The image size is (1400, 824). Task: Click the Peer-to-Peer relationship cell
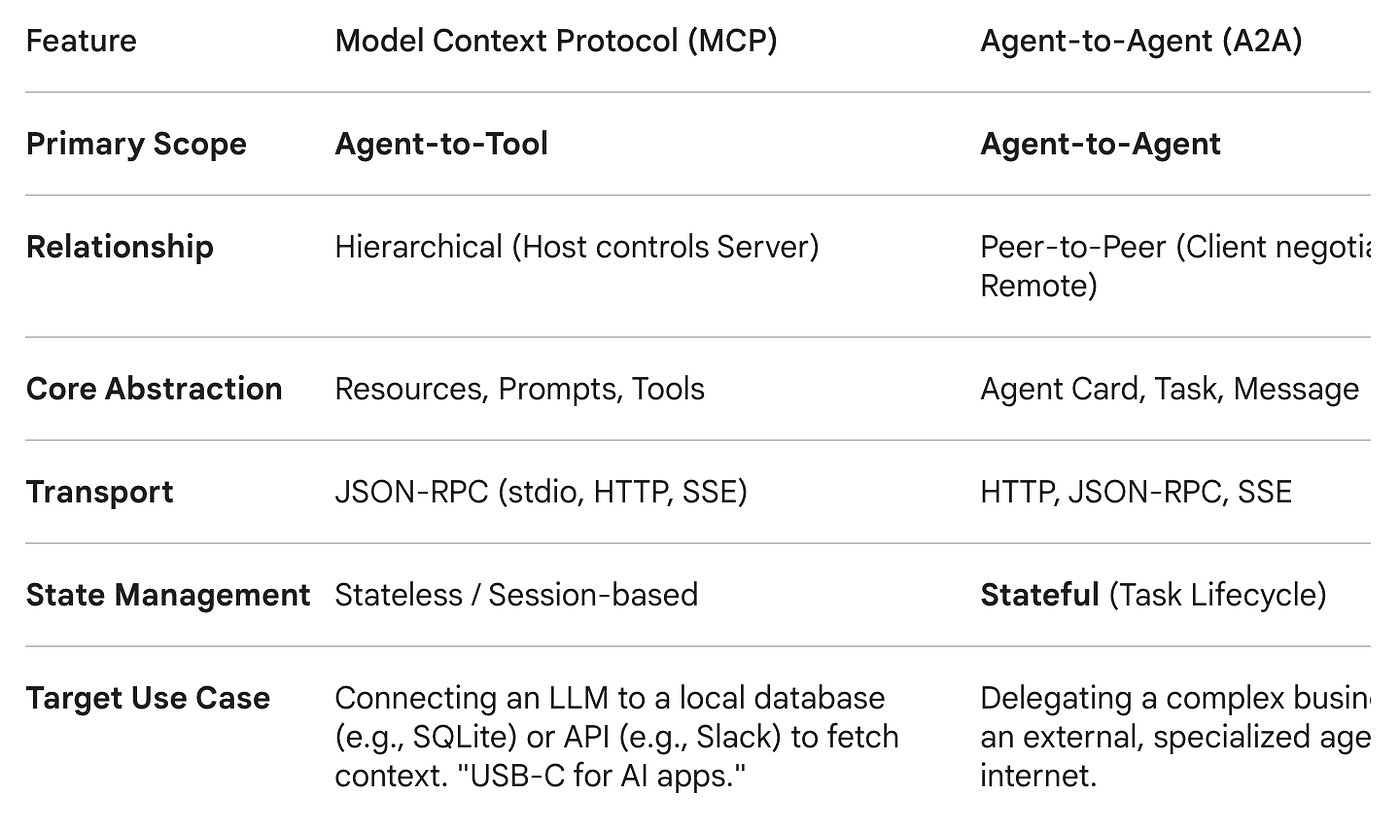click(1175, 266)
